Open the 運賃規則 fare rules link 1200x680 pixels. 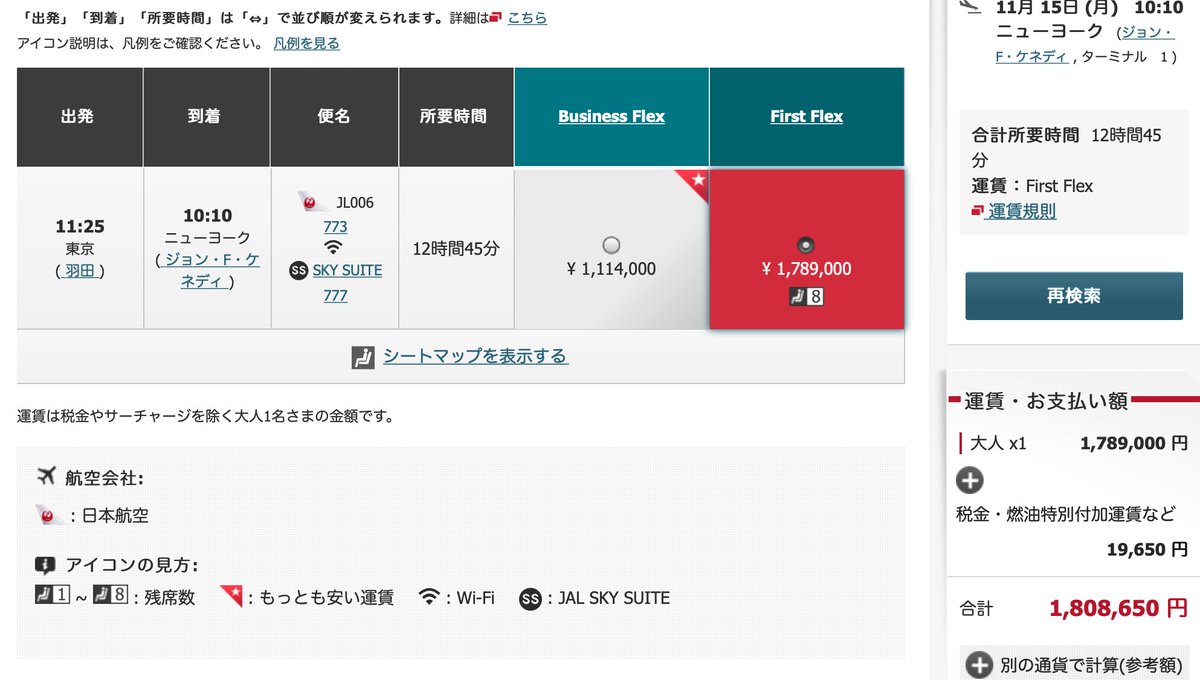tap(1022, 211)
